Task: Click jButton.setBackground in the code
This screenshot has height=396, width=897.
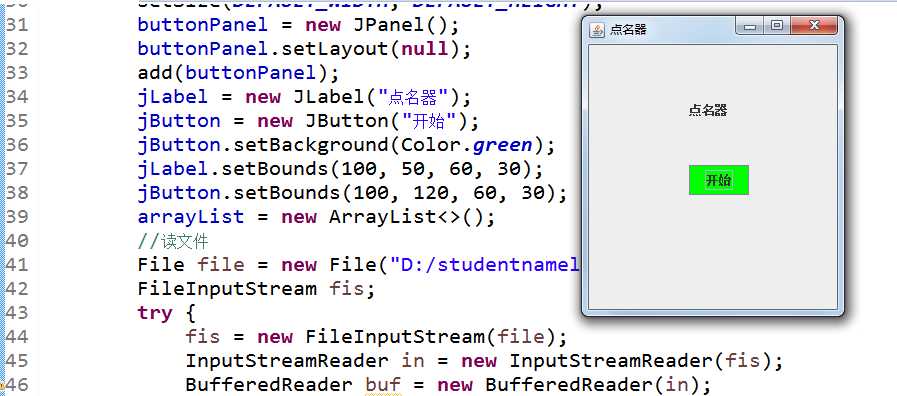Action: point(263,145)
